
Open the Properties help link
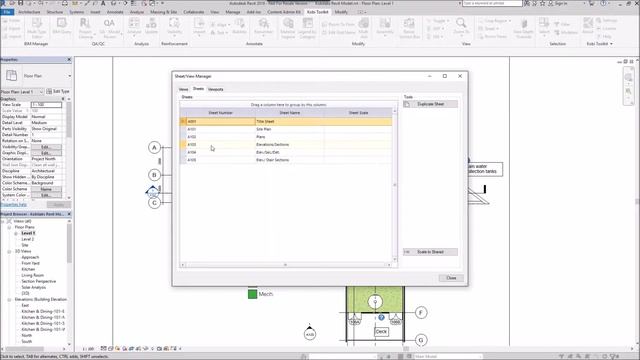click(13, 204)
